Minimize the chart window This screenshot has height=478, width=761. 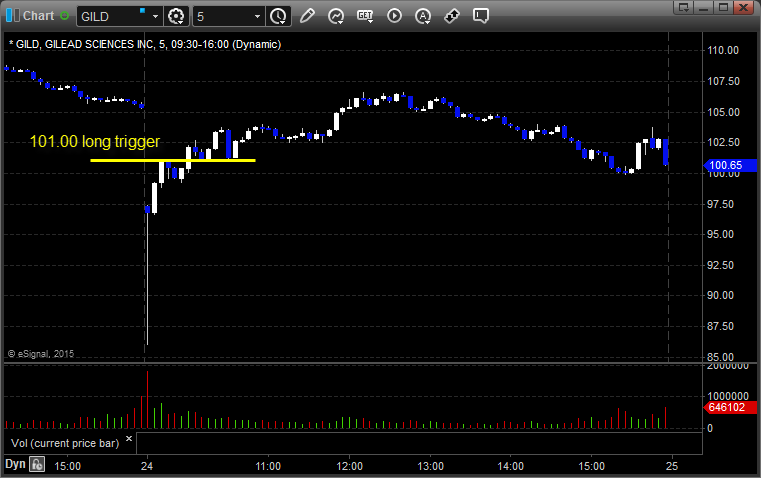[704, 7]
